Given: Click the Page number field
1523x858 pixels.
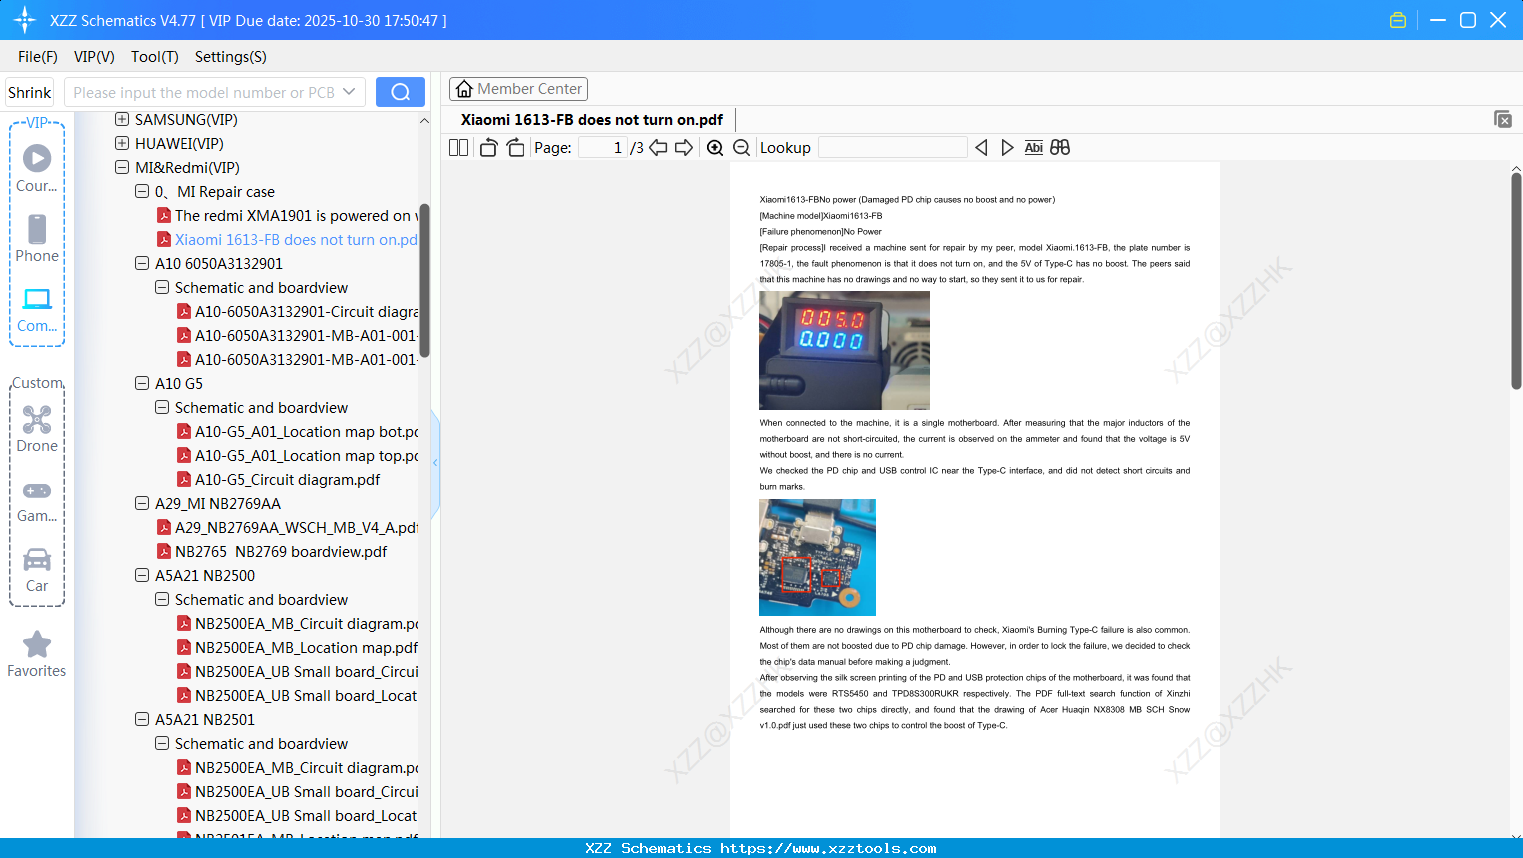Looking at the screenshot, I should click(x=603, y=148).
